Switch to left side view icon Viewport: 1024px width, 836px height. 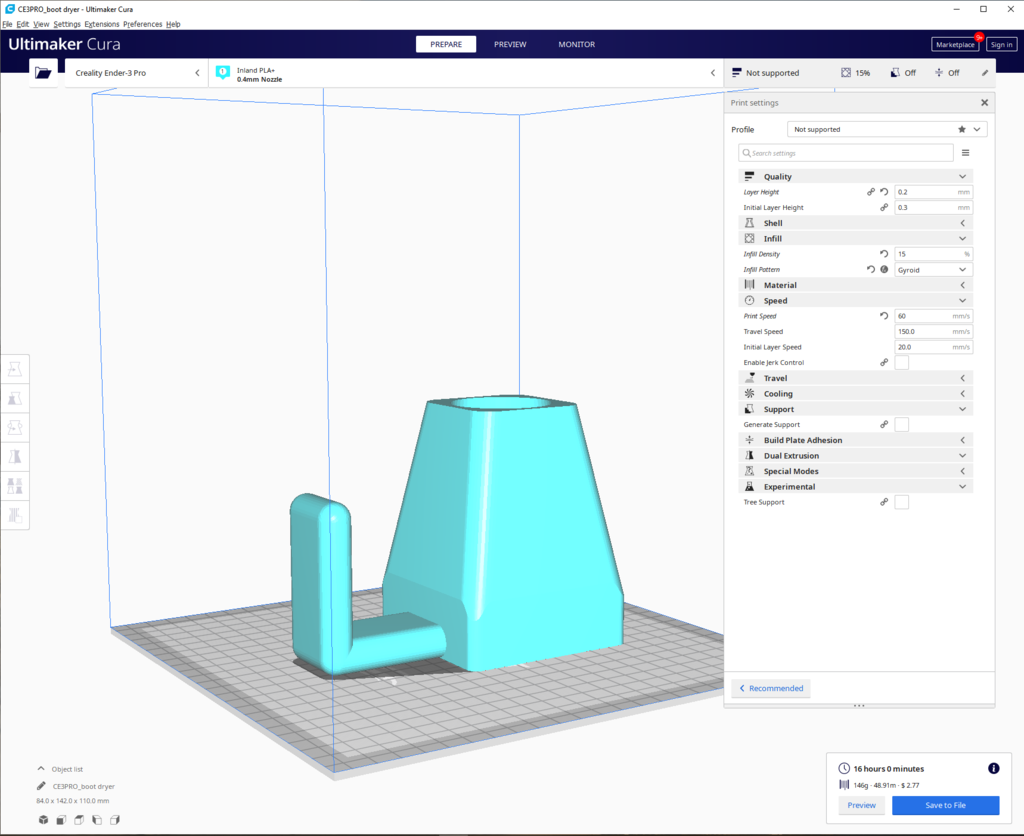pyautogui.click(x=97, y=820)
